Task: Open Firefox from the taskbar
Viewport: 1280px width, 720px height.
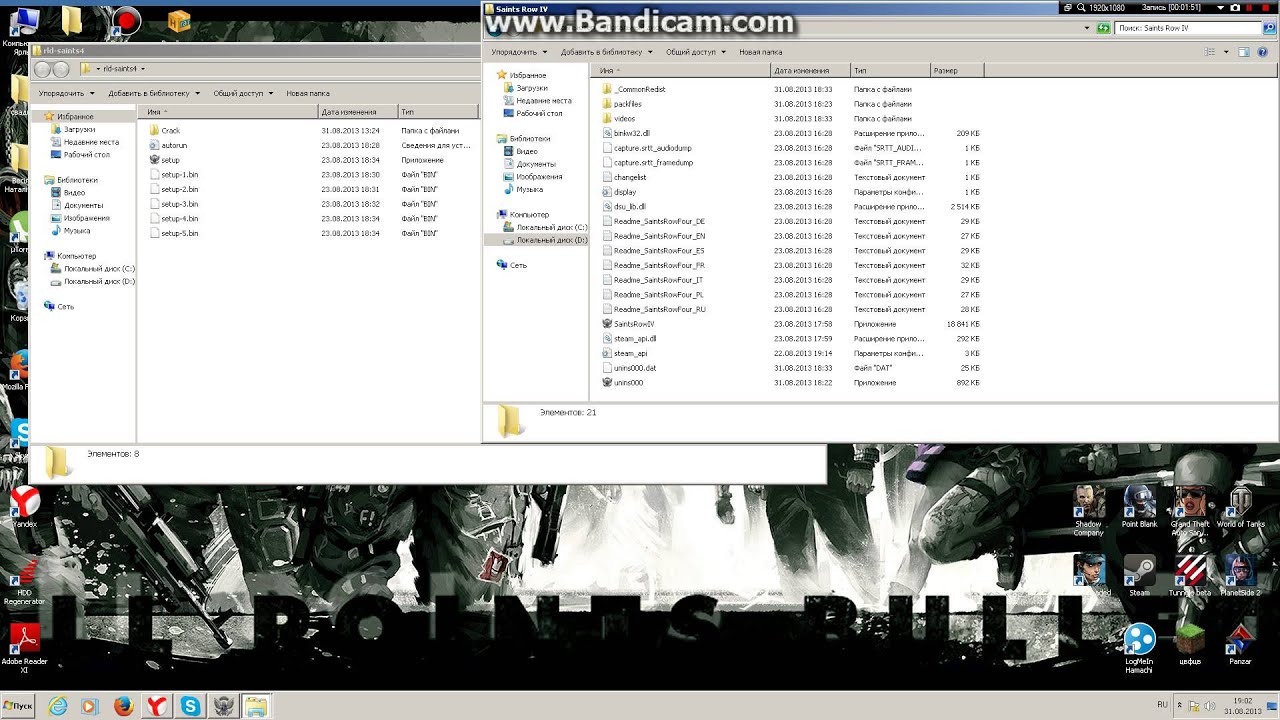Action: (x=124, y=706)
